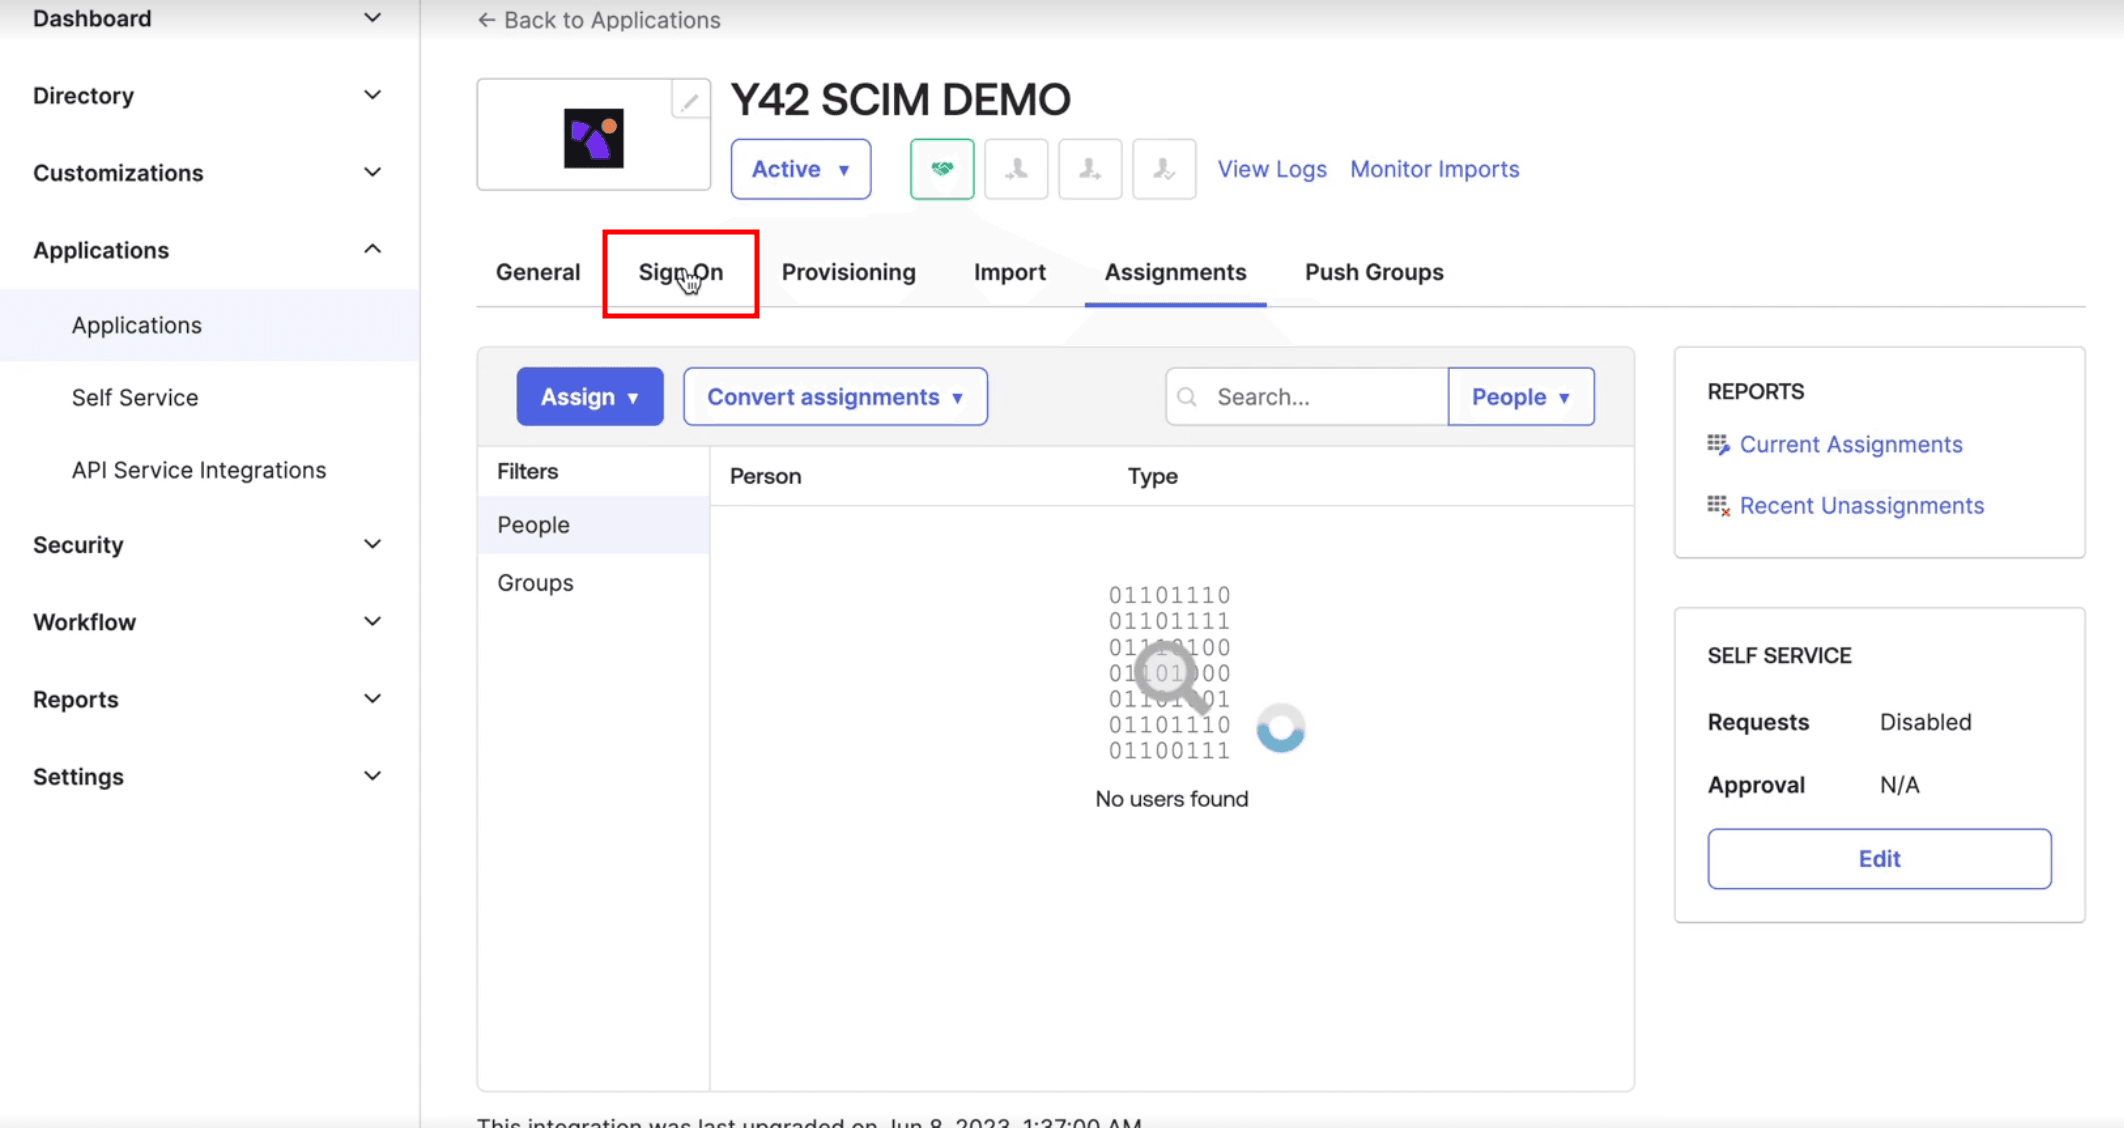Click Edit in the Self Service section
Image resolution: width=2124 pixels, height=1128 pixels.
1878,858
